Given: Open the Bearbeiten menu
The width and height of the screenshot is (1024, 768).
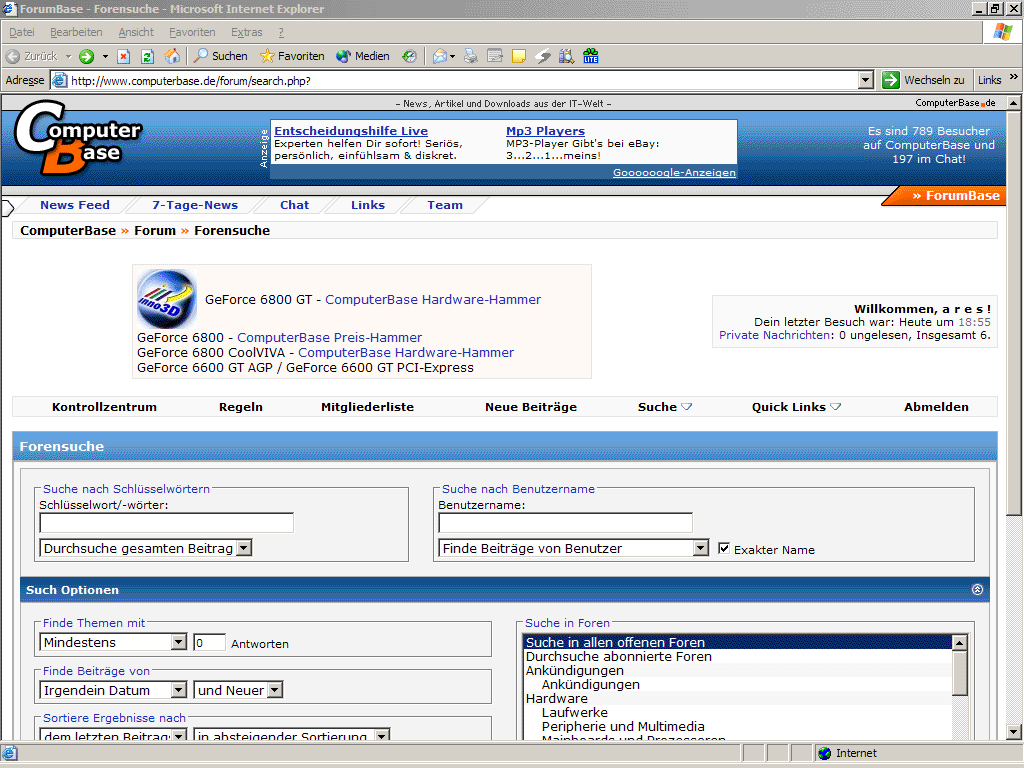Looking at the screenshot, I should click(x=76, y=32).
